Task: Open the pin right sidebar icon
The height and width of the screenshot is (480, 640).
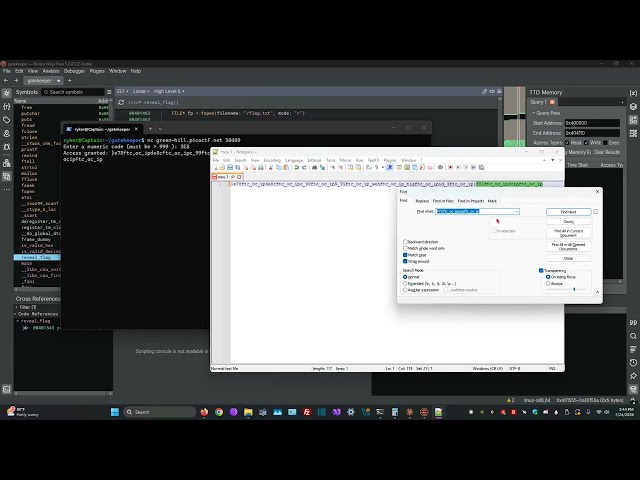Action: tap(633, 376)
